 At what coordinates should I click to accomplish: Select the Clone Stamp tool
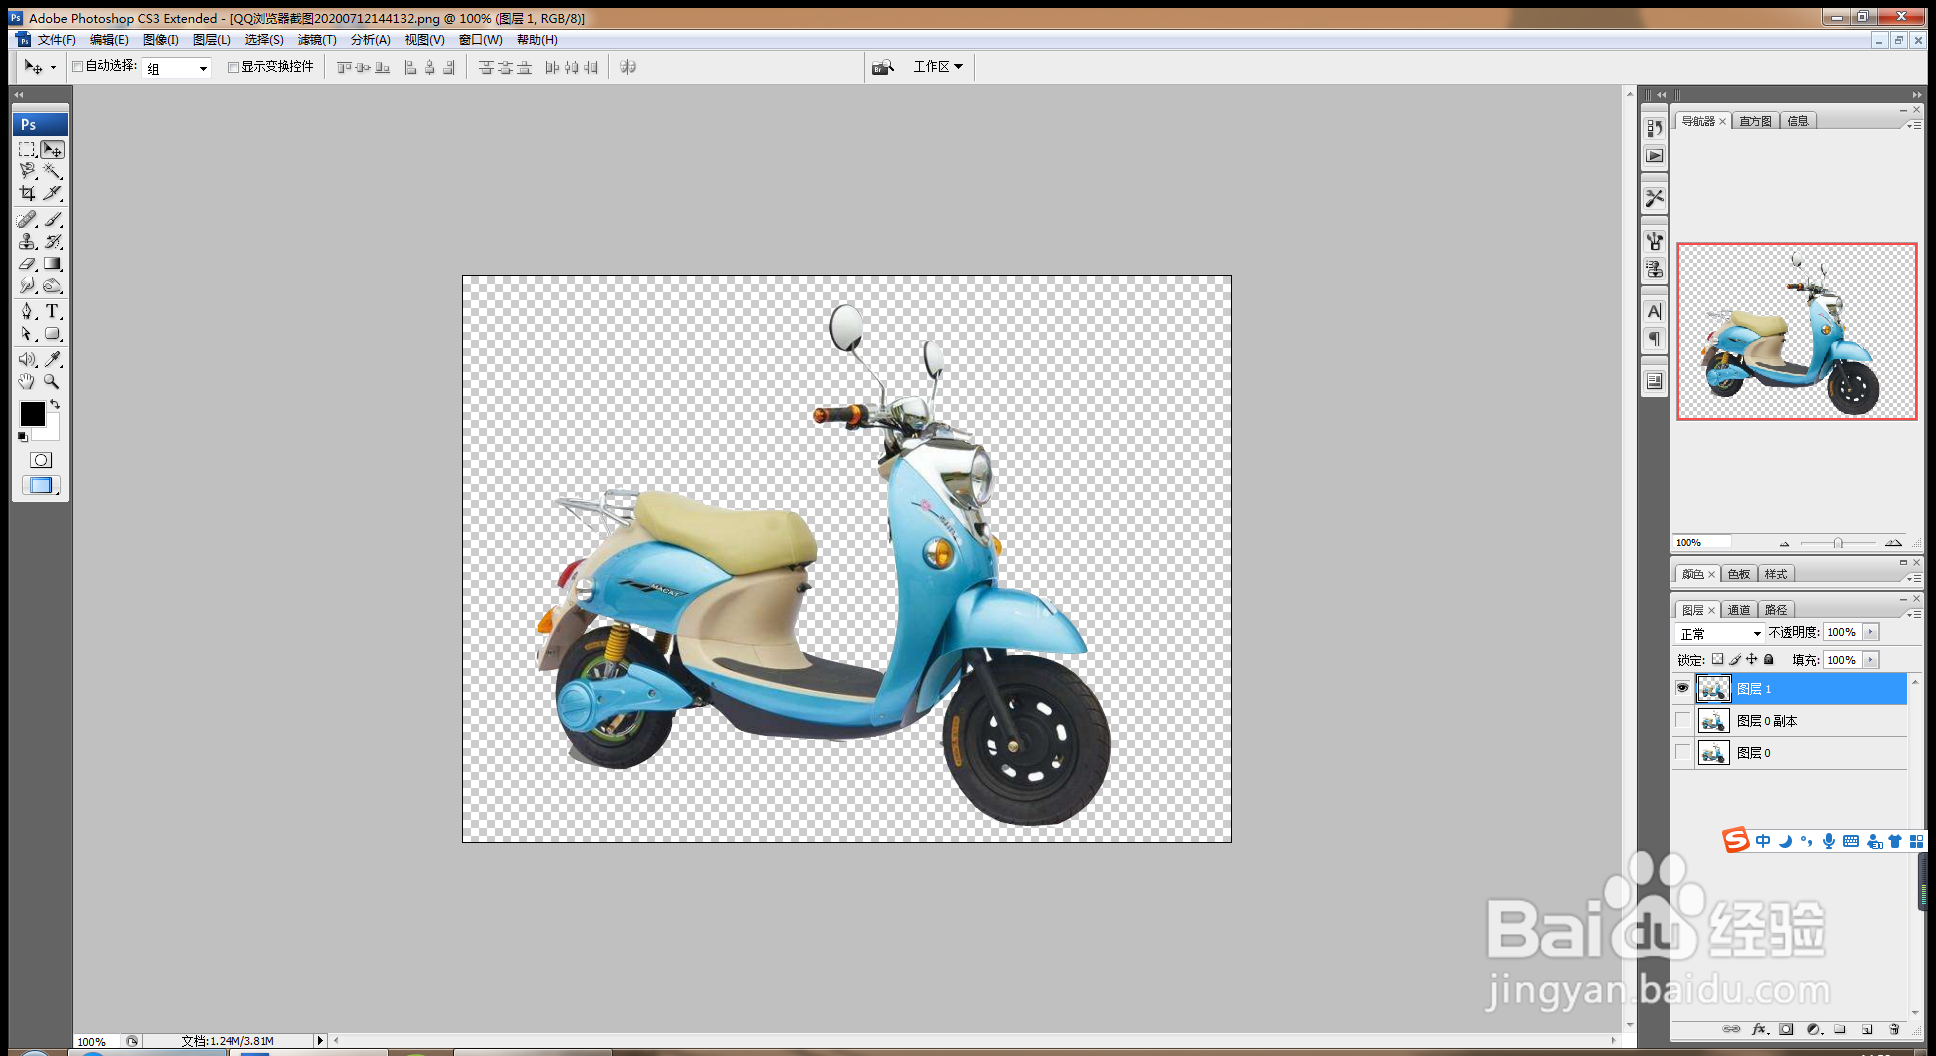pos(27,241)
